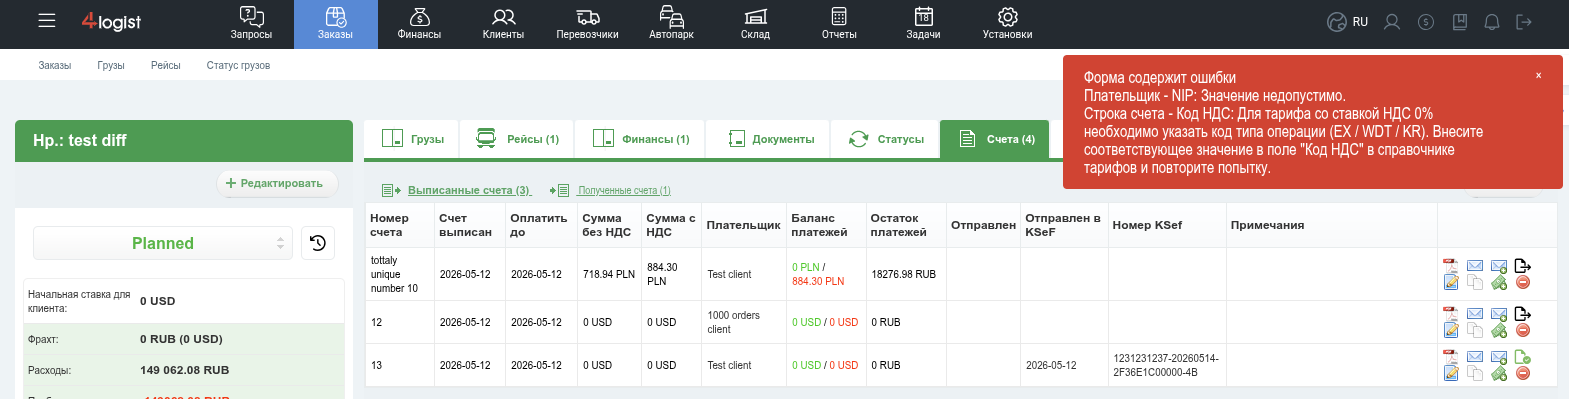1569x399 pixels.
Task: Open the PDF for invoice 13
Action: [x=1450, y=357]
